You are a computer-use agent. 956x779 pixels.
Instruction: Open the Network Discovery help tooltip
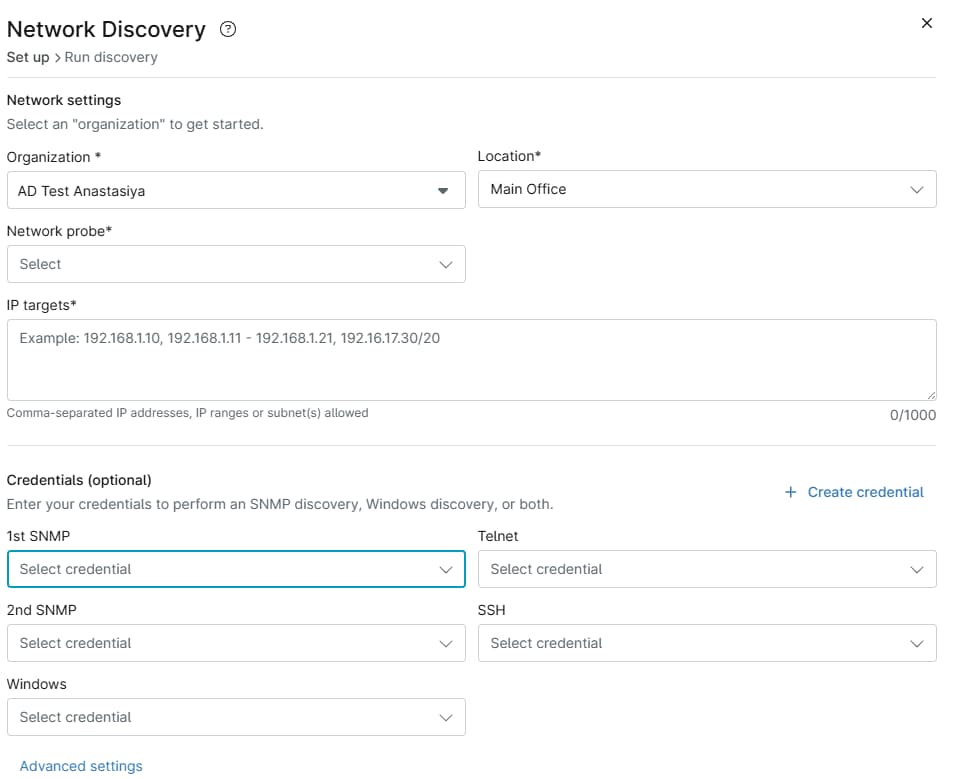(227, 29)
